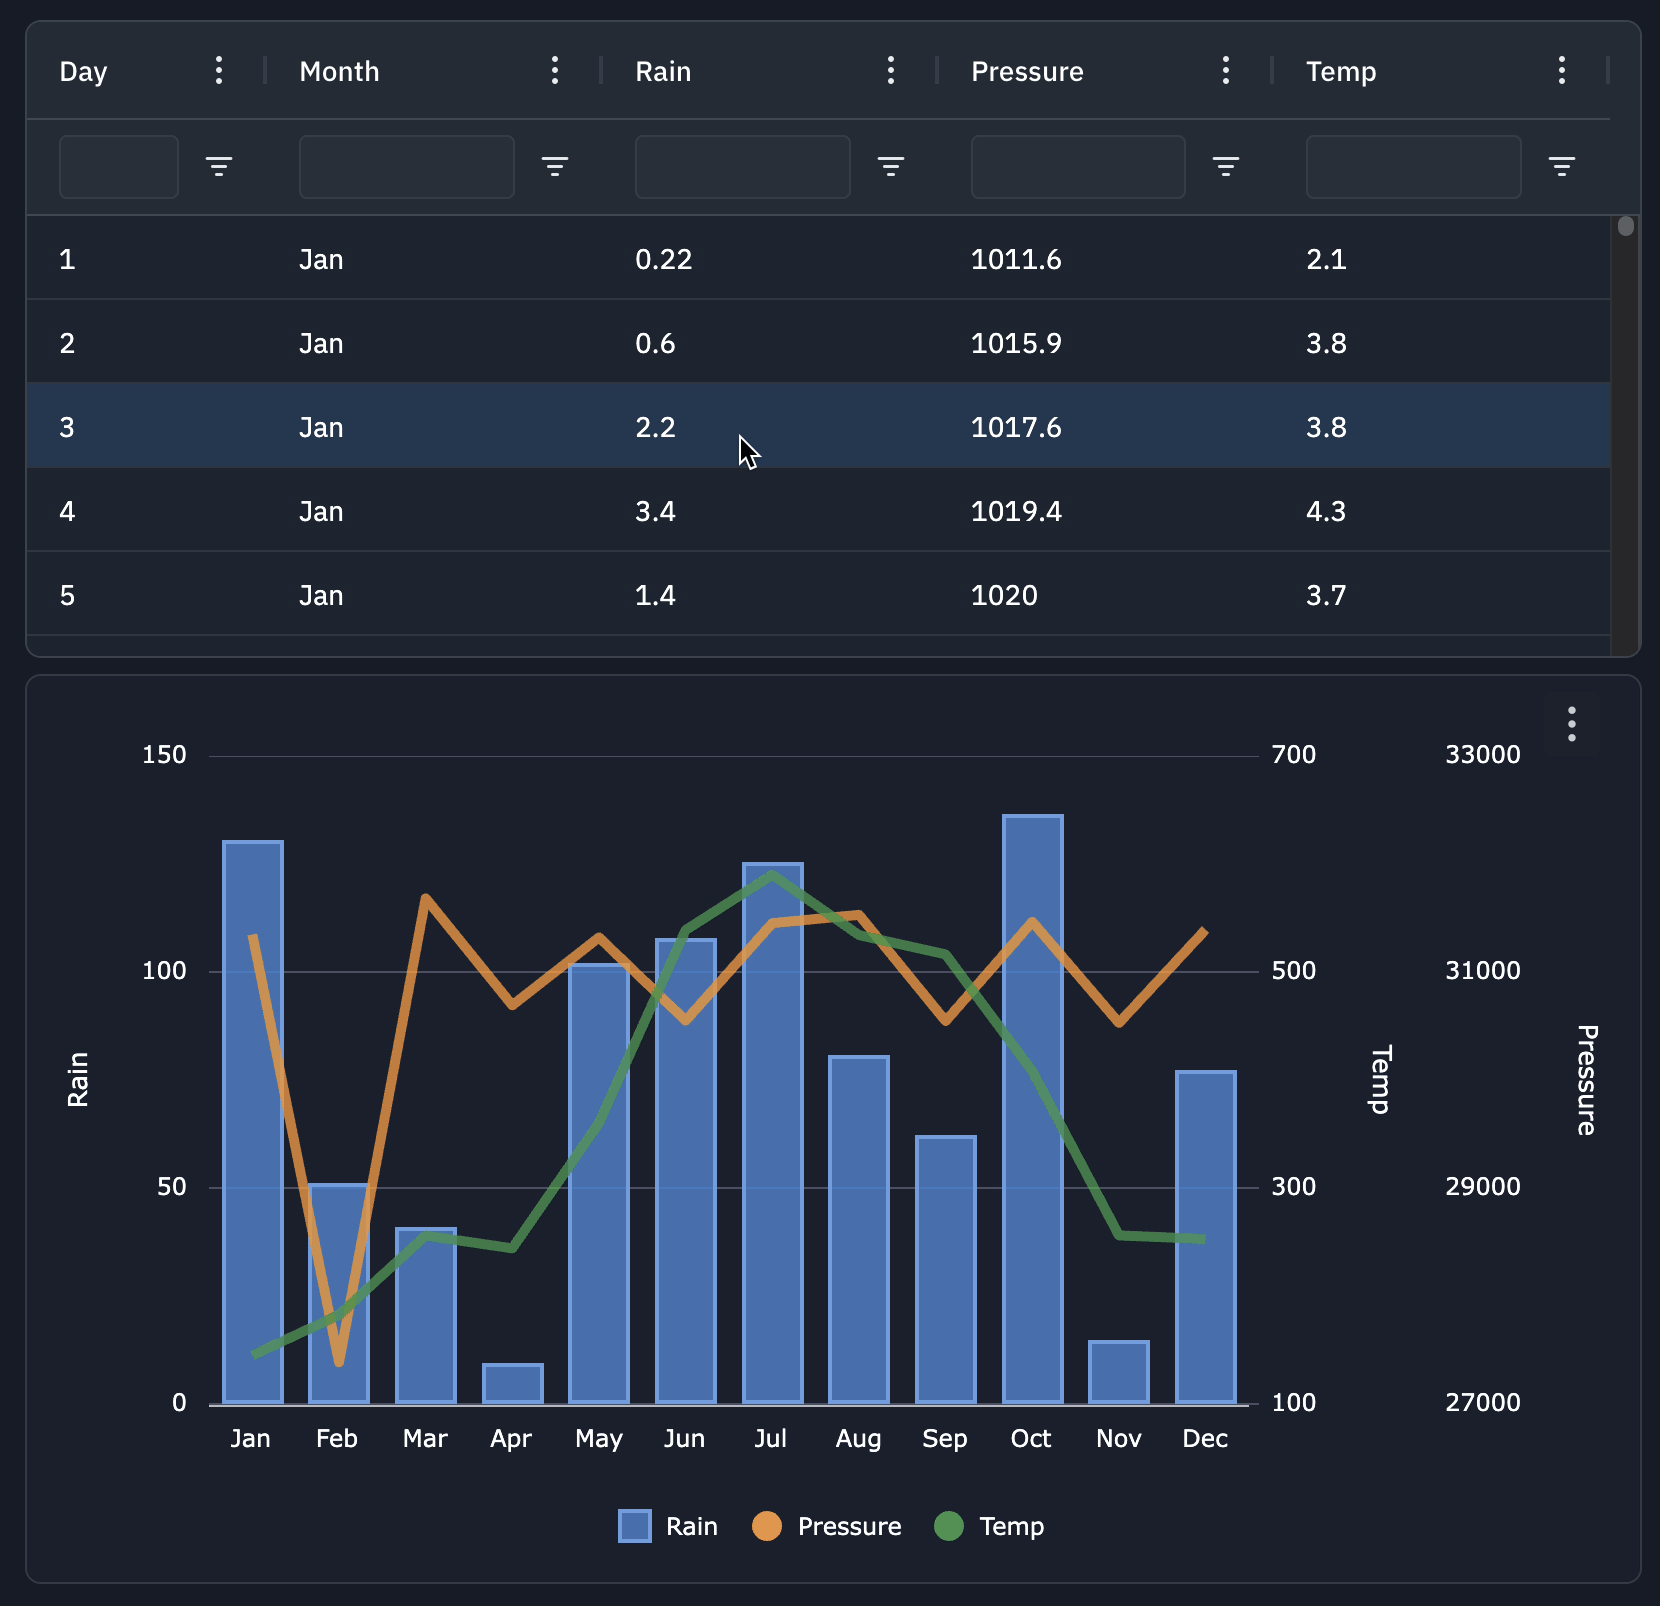The height and width of the screenshot is (1606, 1660).
Task: Toggle the Temp series in chart legend
Action: [x=989, y=1526]
